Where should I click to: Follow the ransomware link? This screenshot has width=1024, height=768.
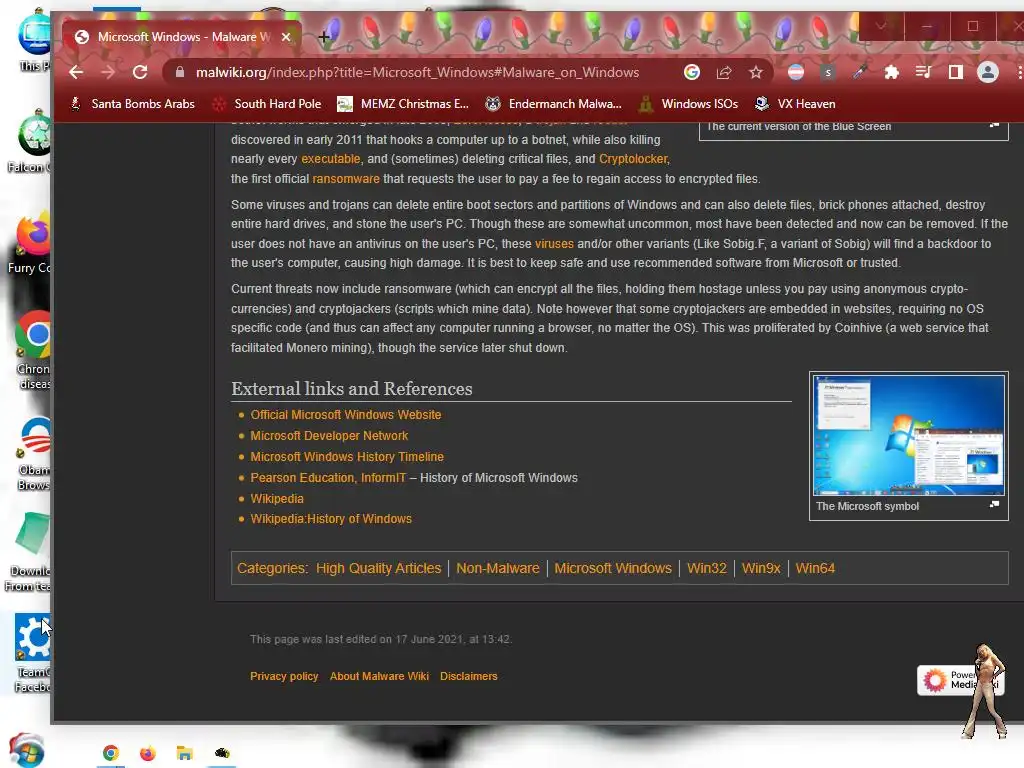click(x=345, y=178)
